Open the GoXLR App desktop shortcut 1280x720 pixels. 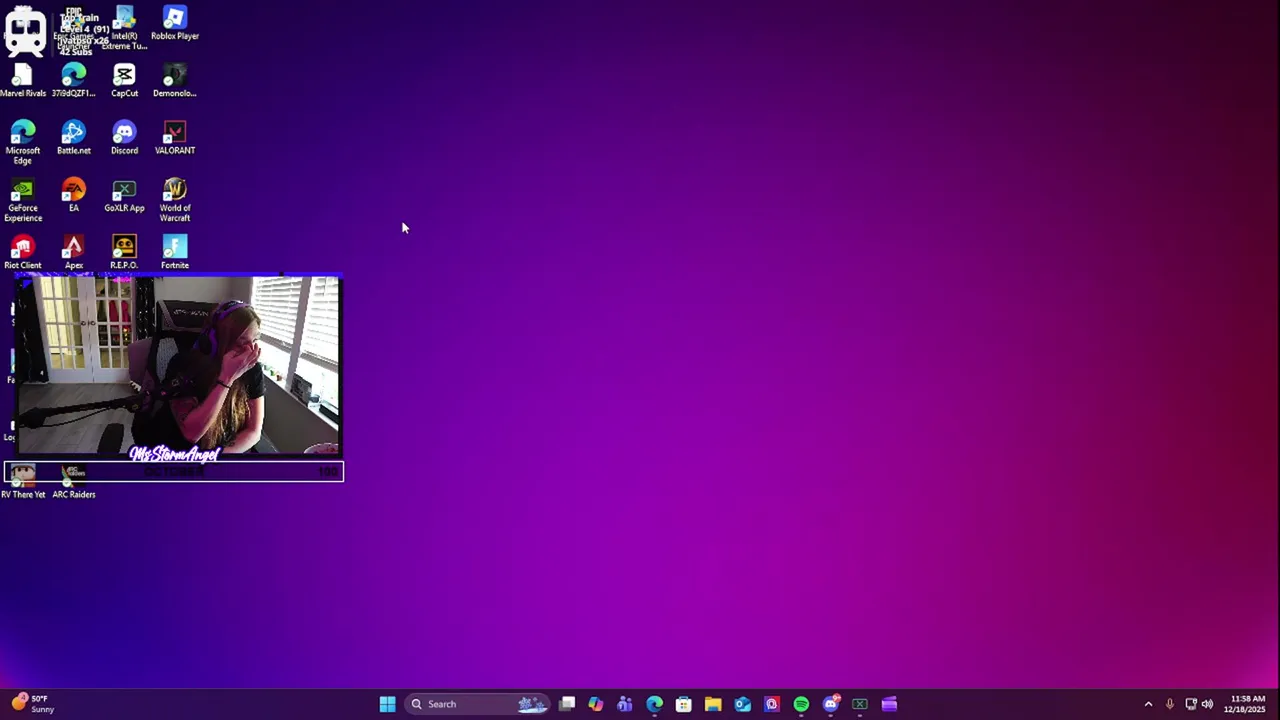[x=124, y=195]
